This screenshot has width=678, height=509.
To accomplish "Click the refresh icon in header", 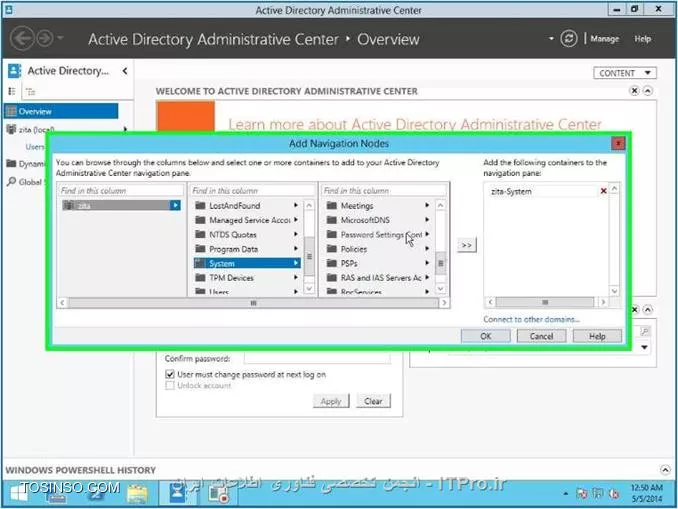I will pyautogui.click(x=569, y=38).
